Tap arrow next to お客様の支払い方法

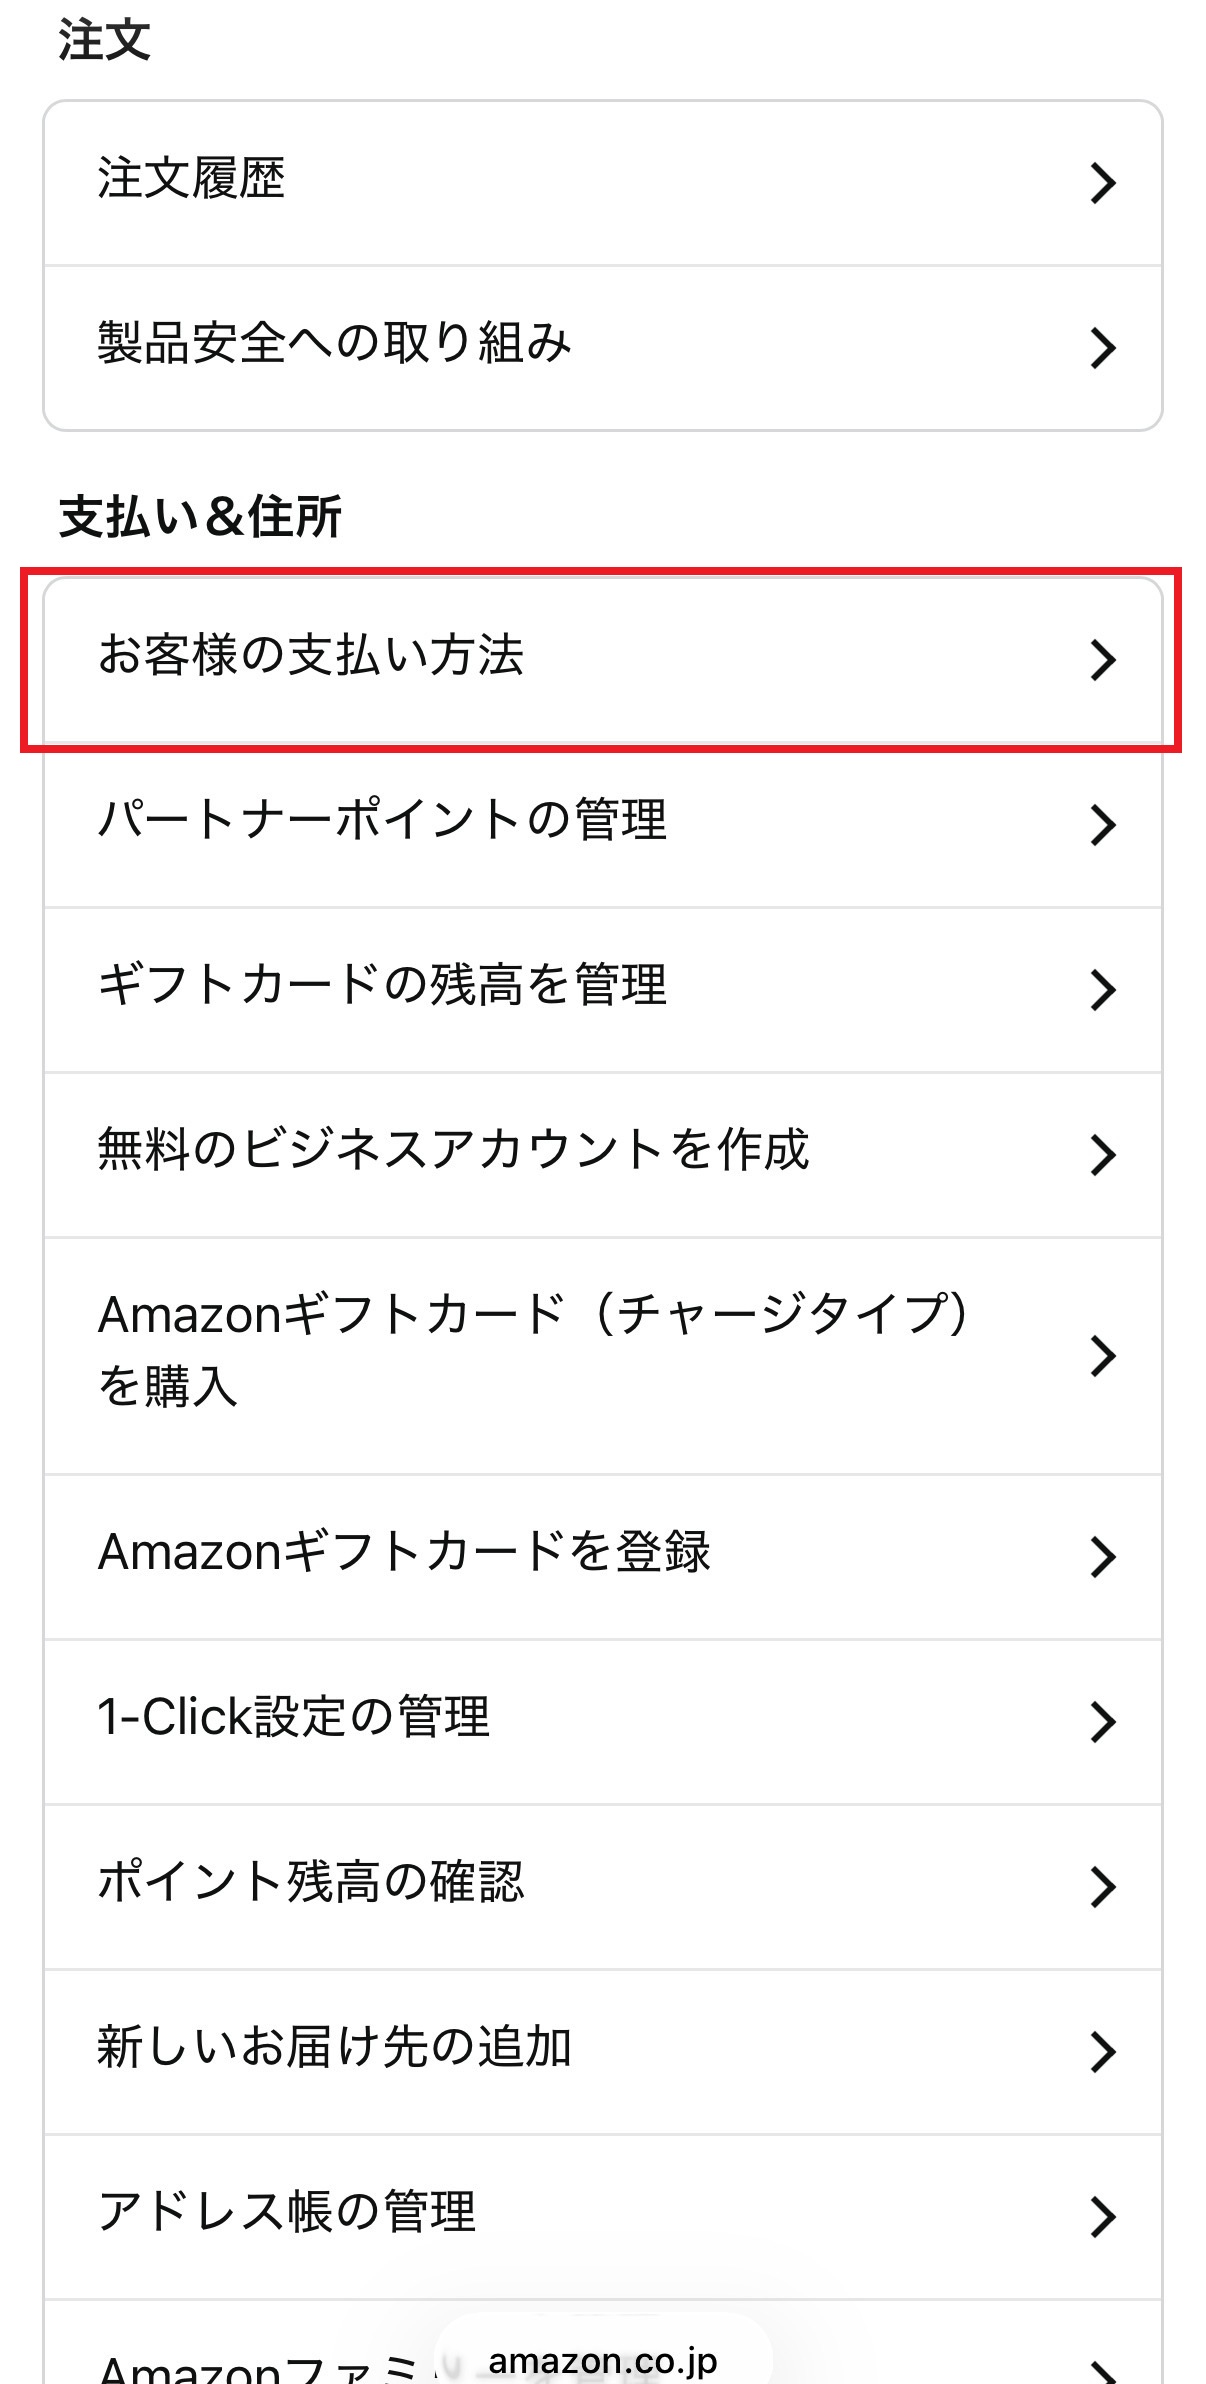(x=1102, y=660)
